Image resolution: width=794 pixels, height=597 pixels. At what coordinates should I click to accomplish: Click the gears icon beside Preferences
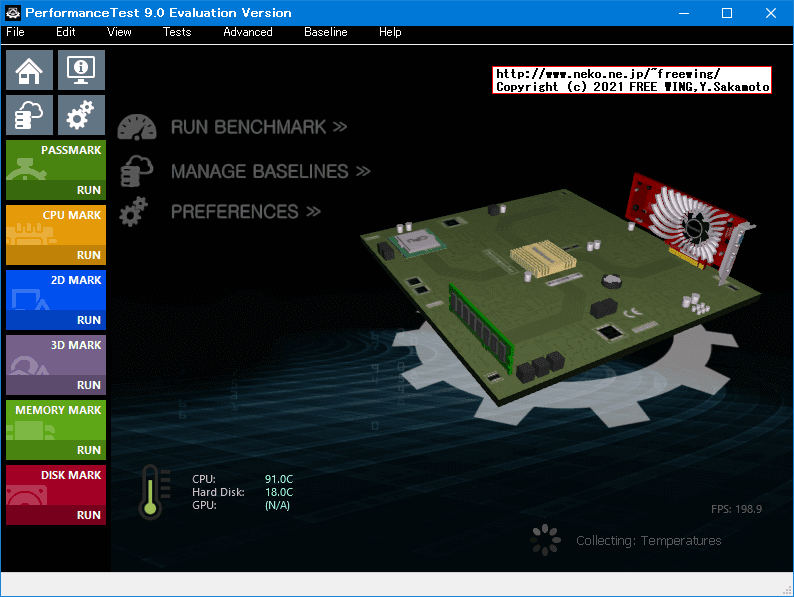tap(134, 212)
